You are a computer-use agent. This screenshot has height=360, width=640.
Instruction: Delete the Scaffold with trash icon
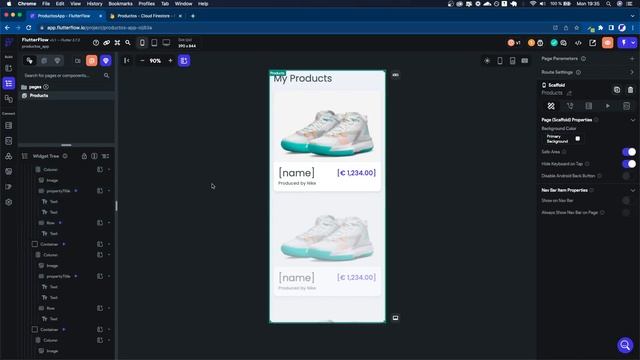(x=630, y=90)
